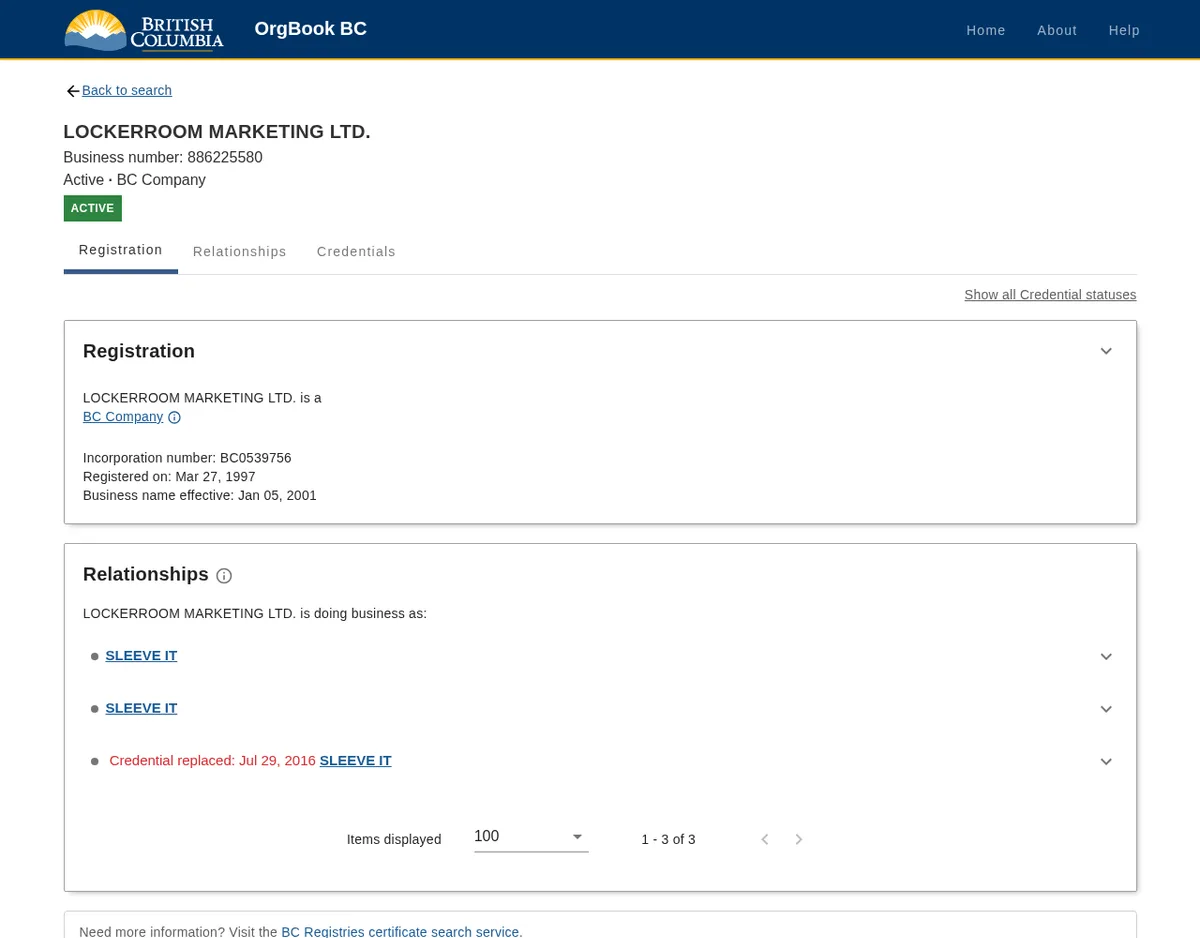This screenshot has height=938, width=1200.
Task: Click Credential replaced: Jul 29, 2016 text
Action: [x=212, y=761]
